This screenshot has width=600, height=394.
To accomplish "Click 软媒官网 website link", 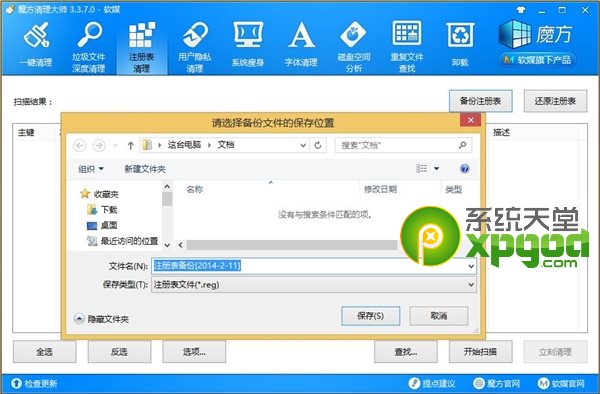I will [x=562, y=383].
